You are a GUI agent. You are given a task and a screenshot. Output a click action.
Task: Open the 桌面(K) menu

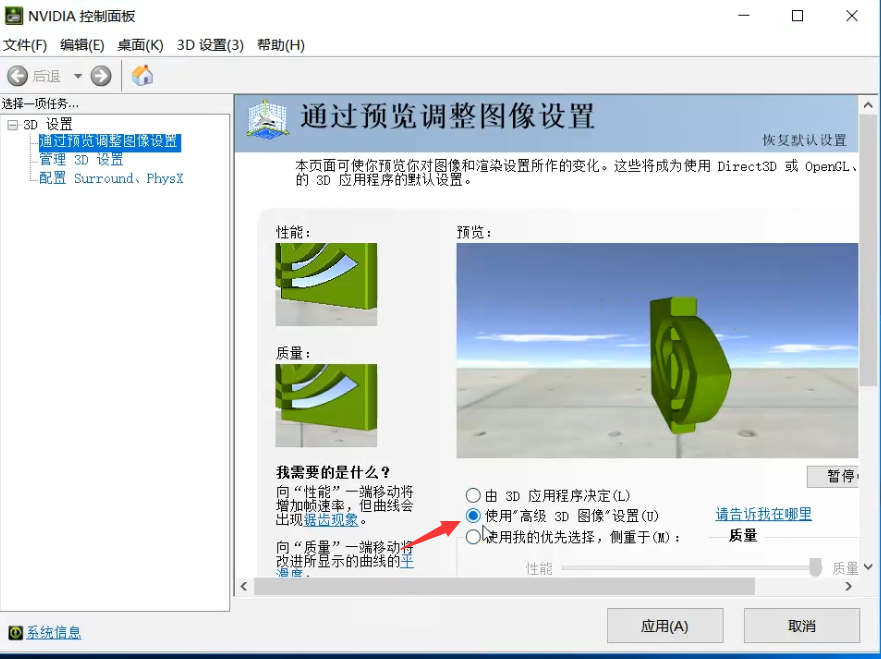click(140, 45)
